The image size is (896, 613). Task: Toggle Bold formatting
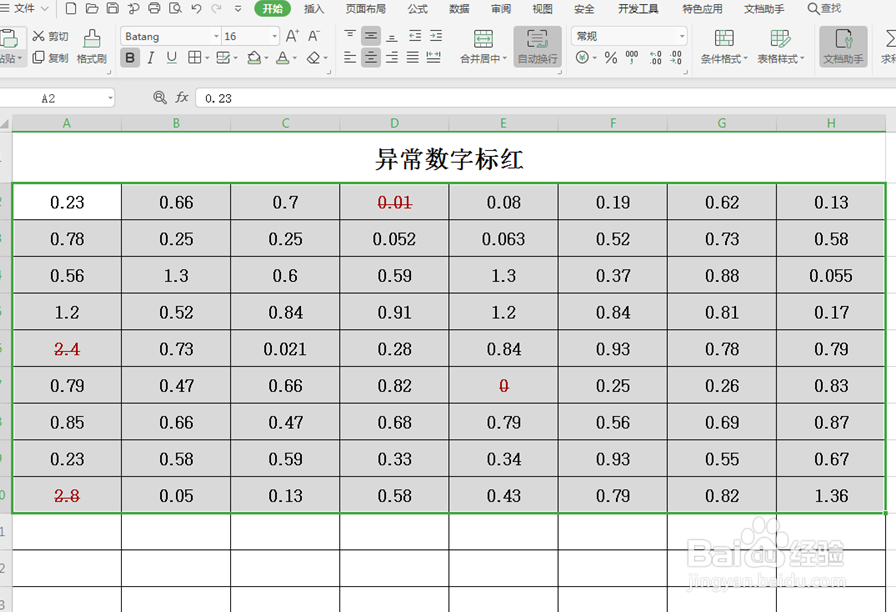[x=129, y=58]
